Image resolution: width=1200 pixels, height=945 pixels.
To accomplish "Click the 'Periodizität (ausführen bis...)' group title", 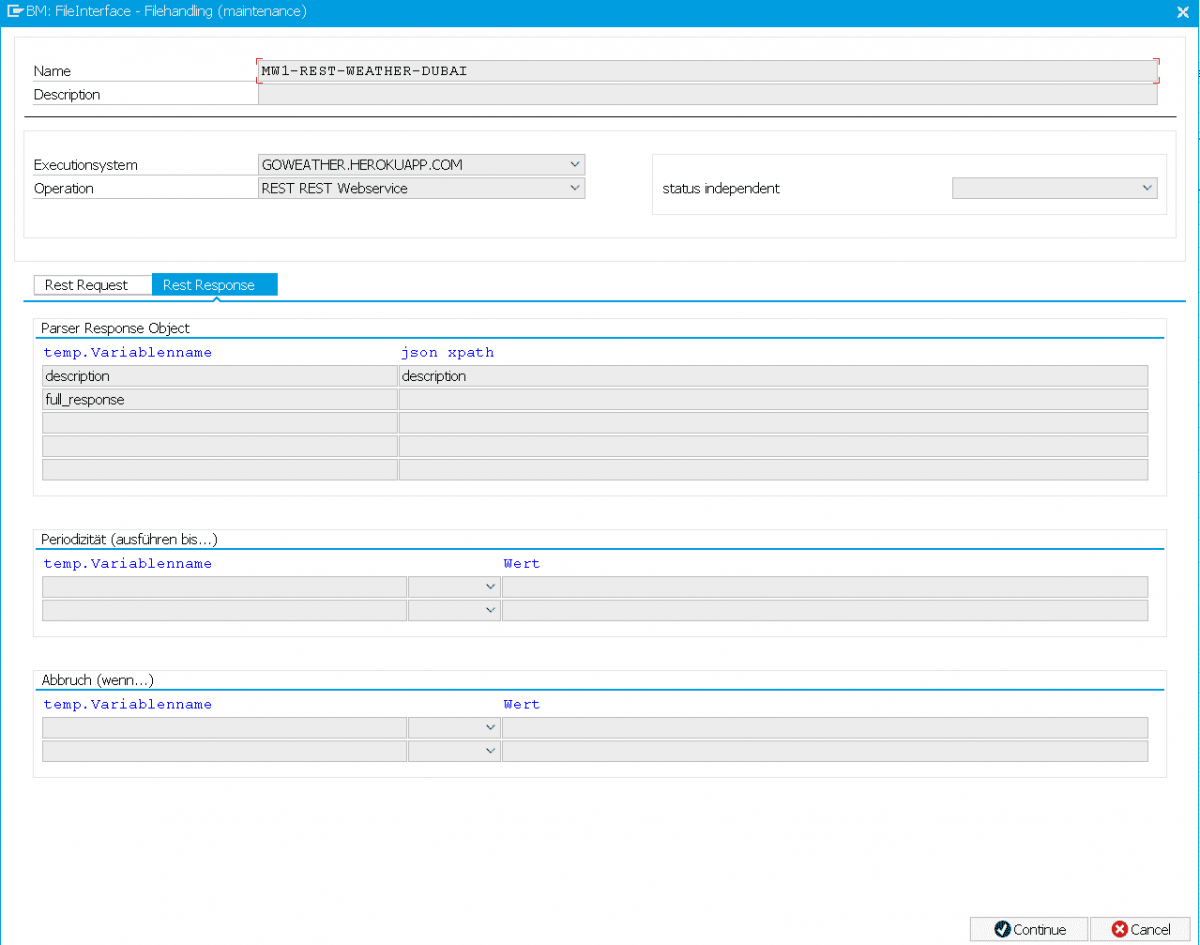I will 130,539.
